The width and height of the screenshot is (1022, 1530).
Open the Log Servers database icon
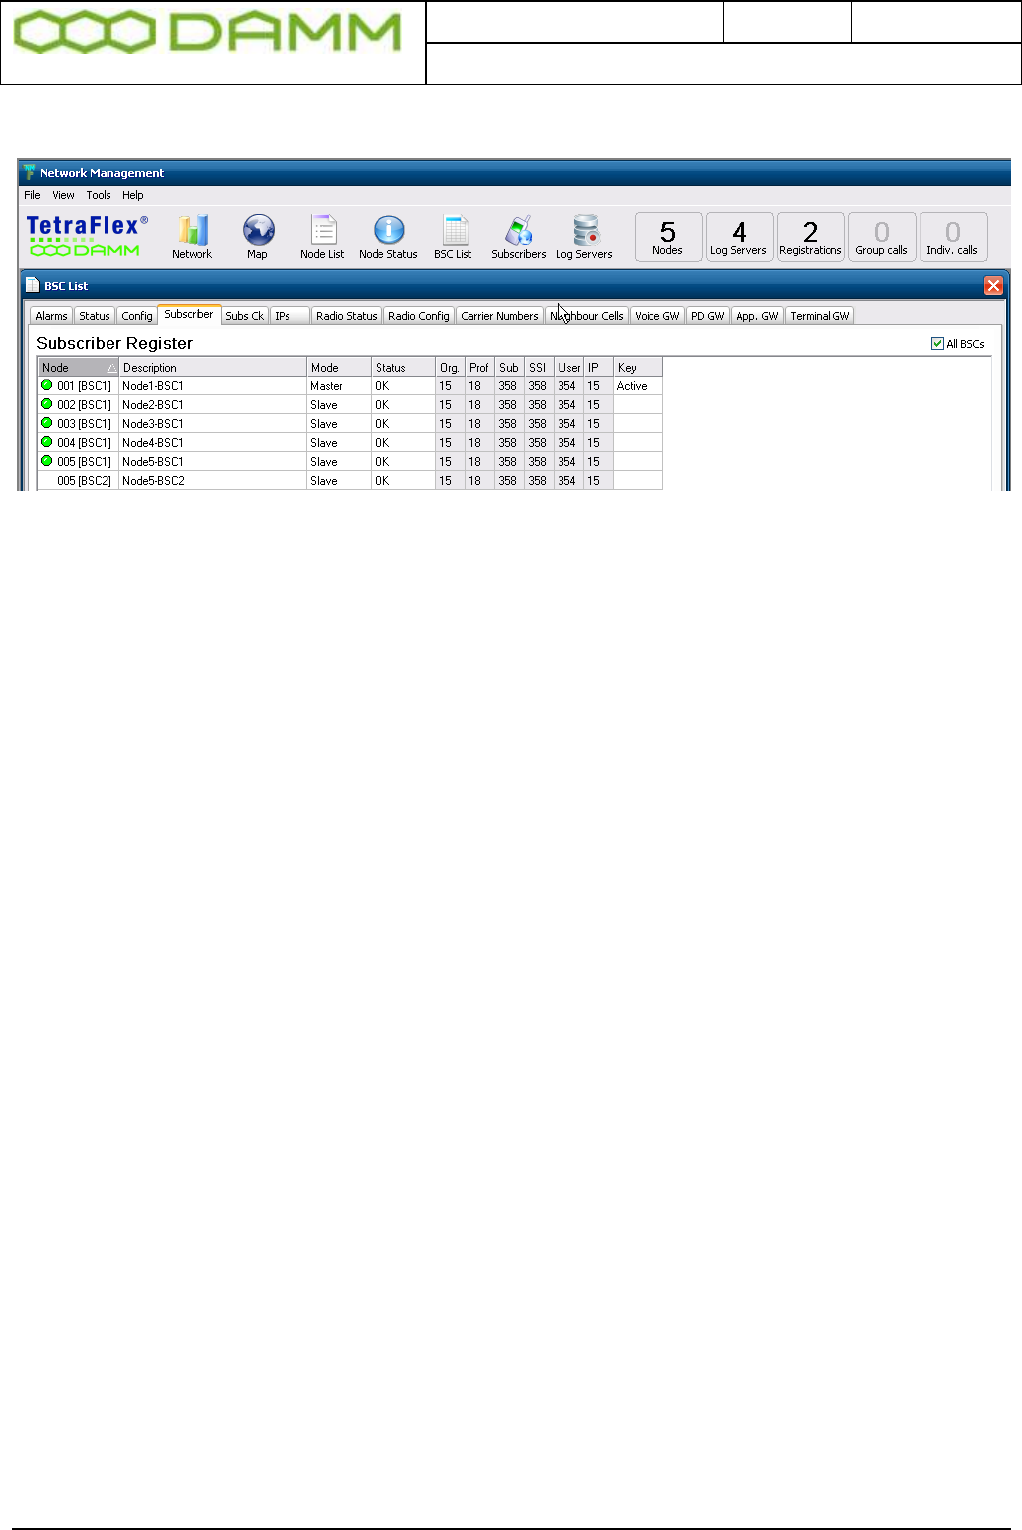pyautogui.click(x=584, y=237)
